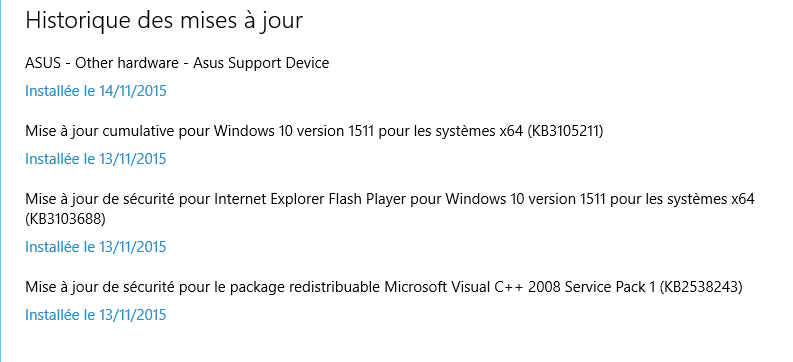This screenshot has height=362, width=793.
Task: Click the words Asus Support Device
Action: click(x=261, y=63)
